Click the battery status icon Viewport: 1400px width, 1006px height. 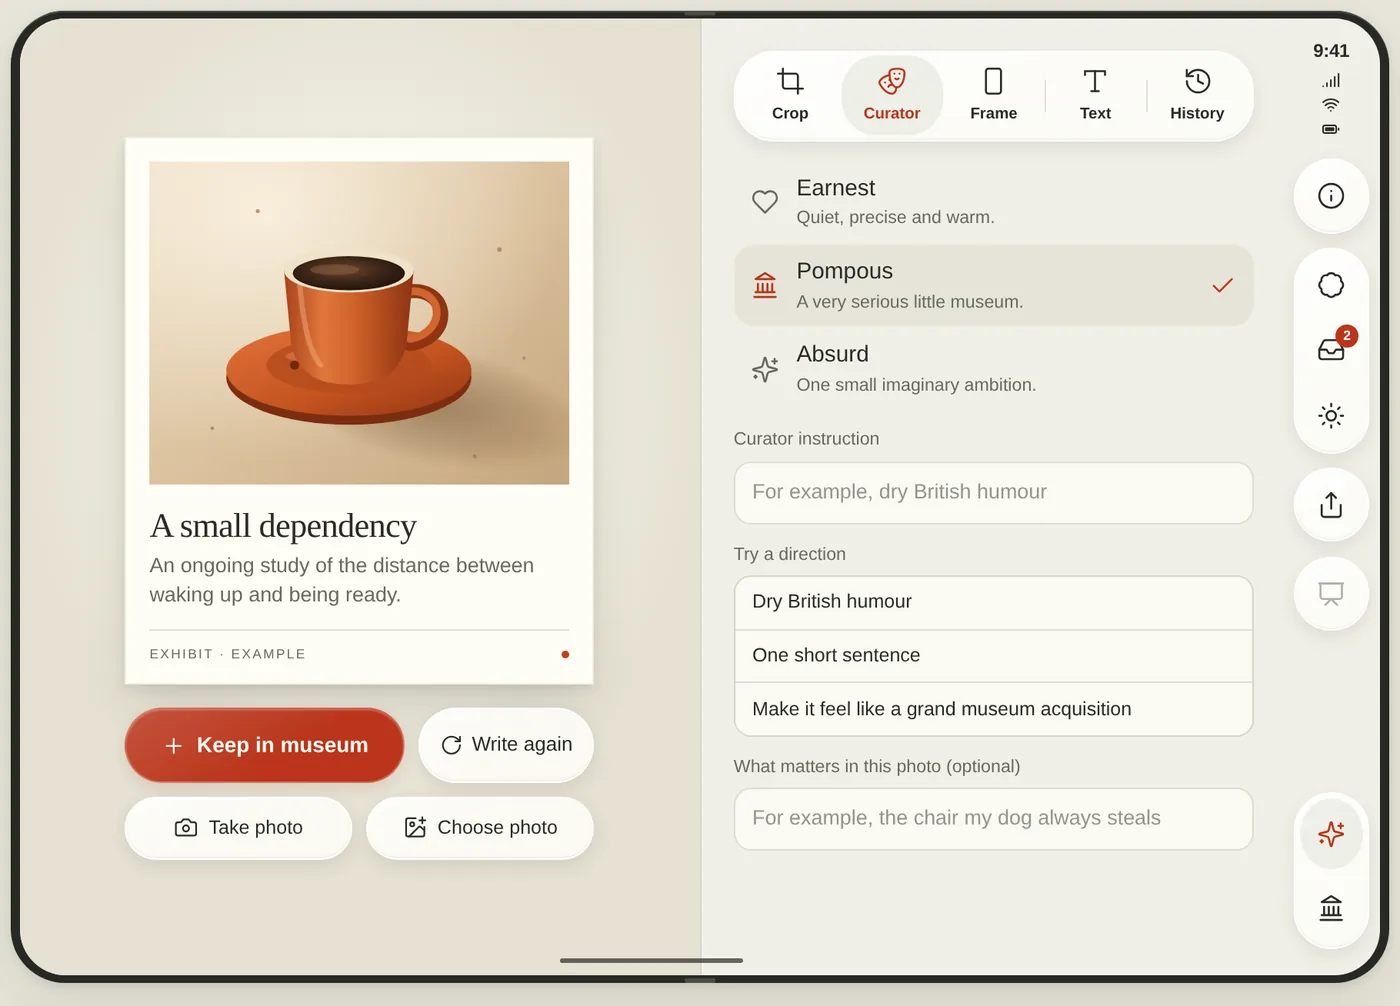pyautogui.click(x=1331, y=129)
